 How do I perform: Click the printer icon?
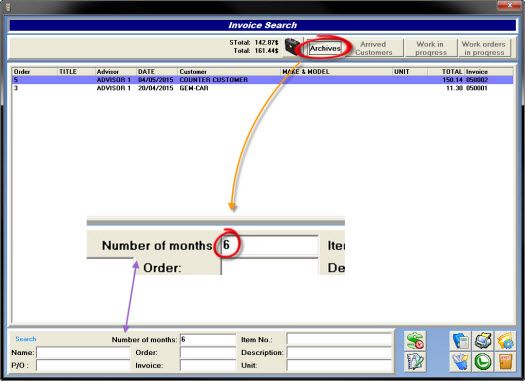coord(482,340)
